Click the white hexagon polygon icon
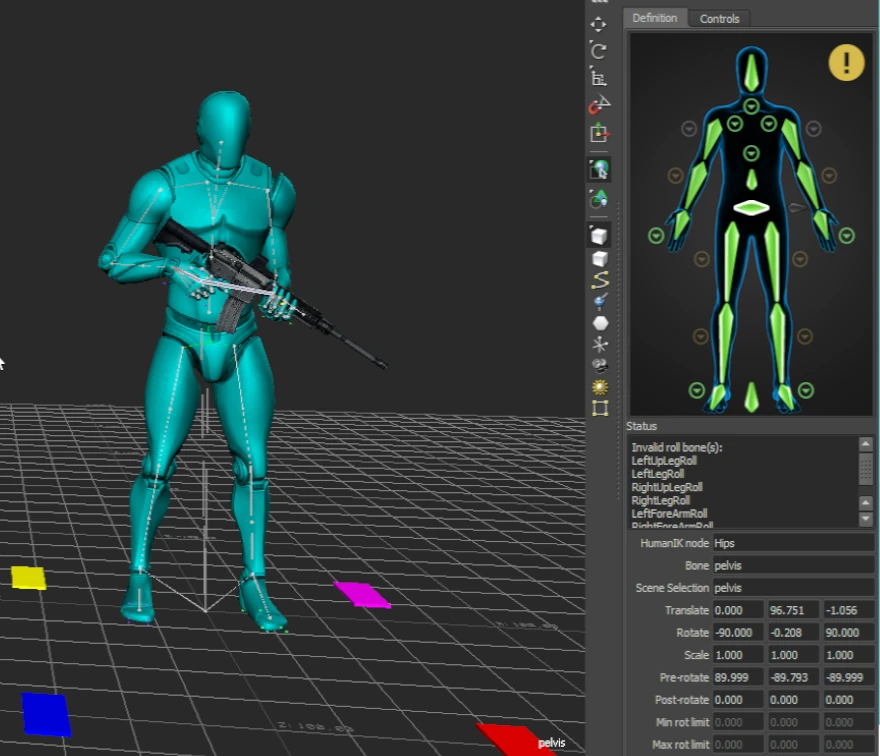 [x=600, y=323]
